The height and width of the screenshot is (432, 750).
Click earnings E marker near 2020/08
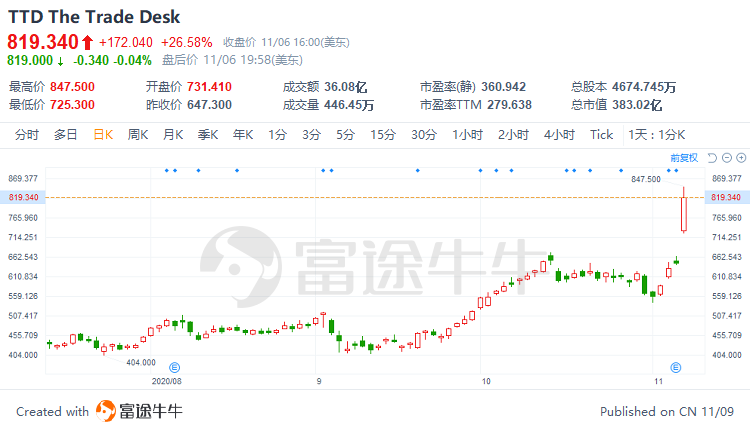point(175,367)
